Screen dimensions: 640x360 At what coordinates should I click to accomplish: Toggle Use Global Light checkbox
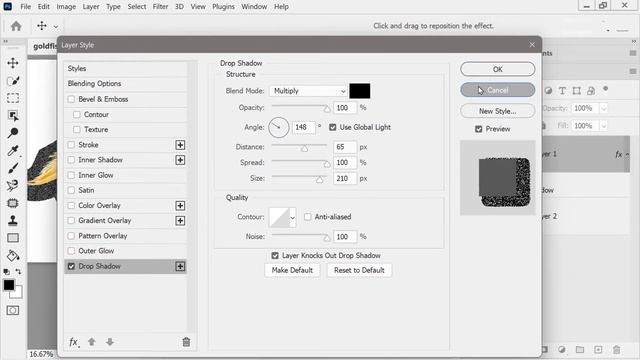tap(333, 127)
